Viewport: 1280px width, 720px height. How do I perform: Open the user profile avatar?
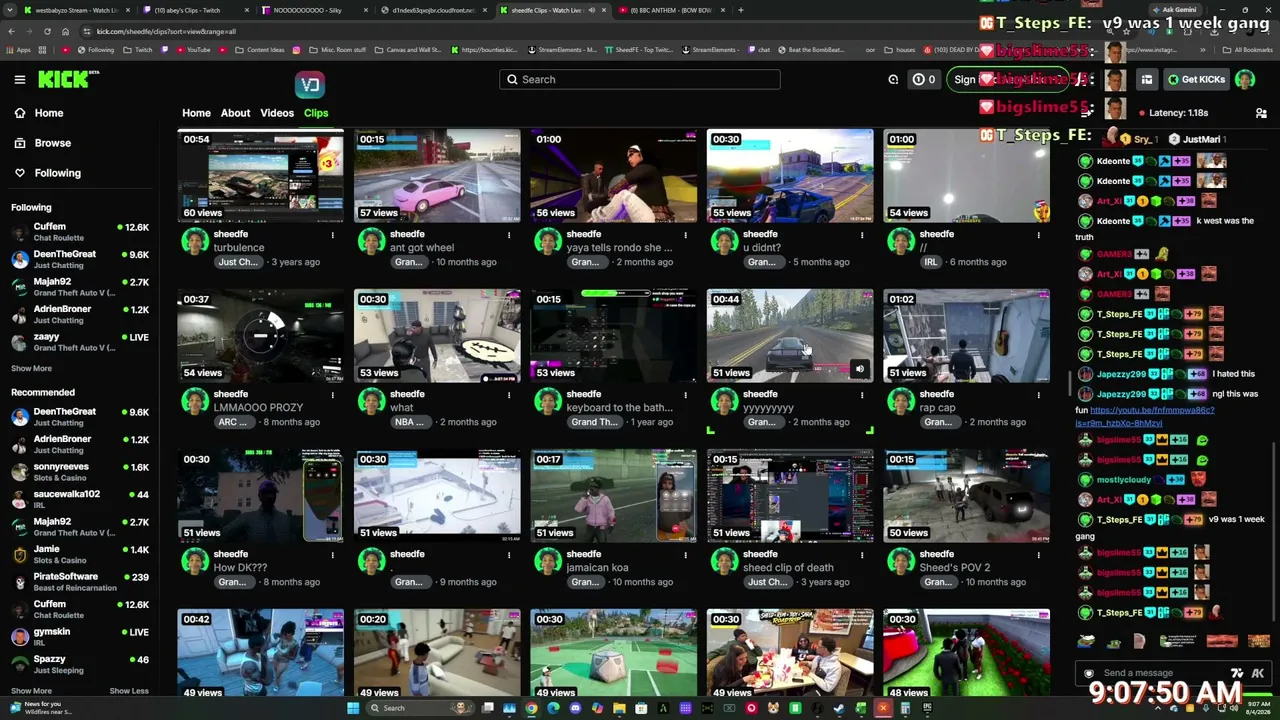[1245, 80]
